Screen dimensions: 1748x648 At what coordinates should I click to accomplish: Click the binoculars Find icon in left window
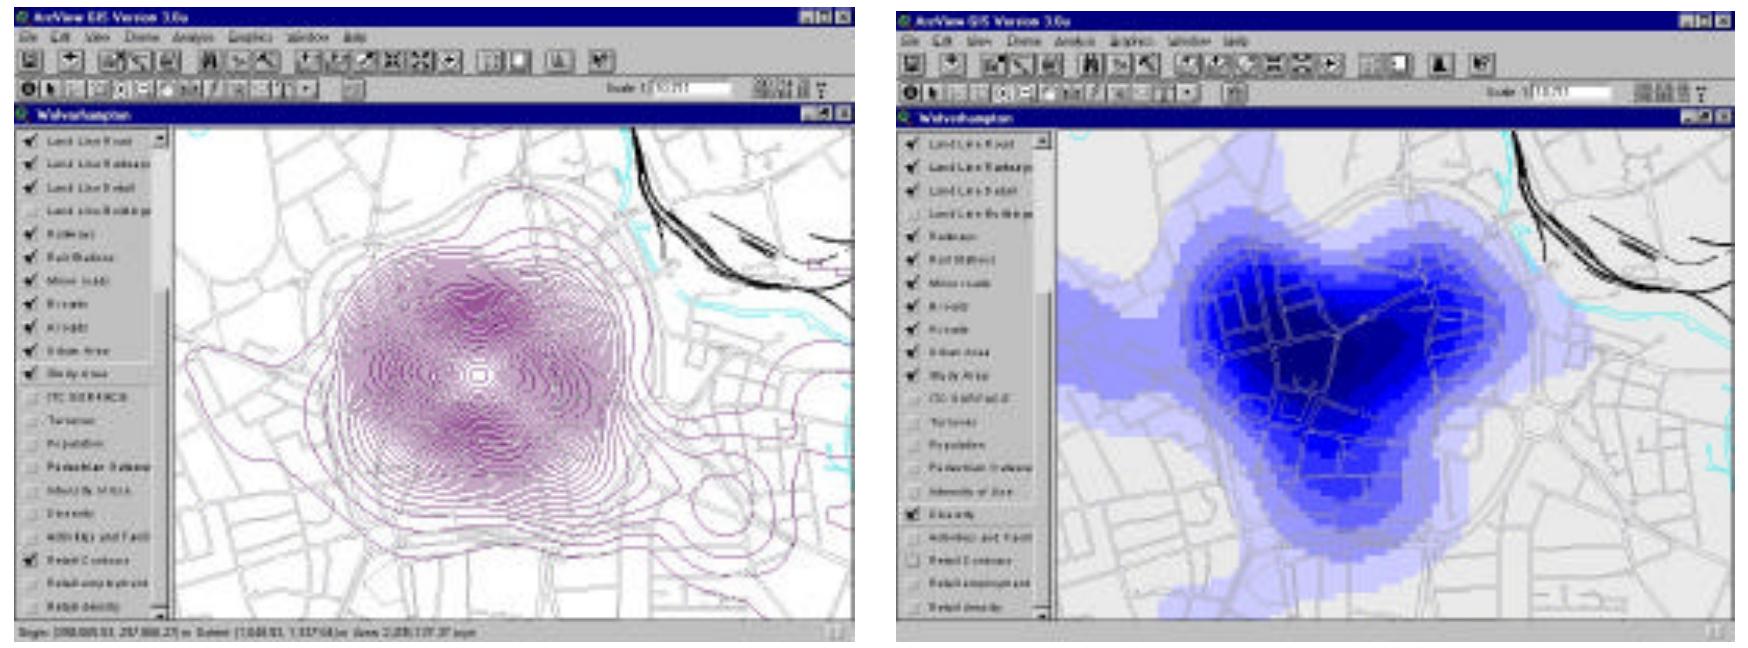(210, 61)
